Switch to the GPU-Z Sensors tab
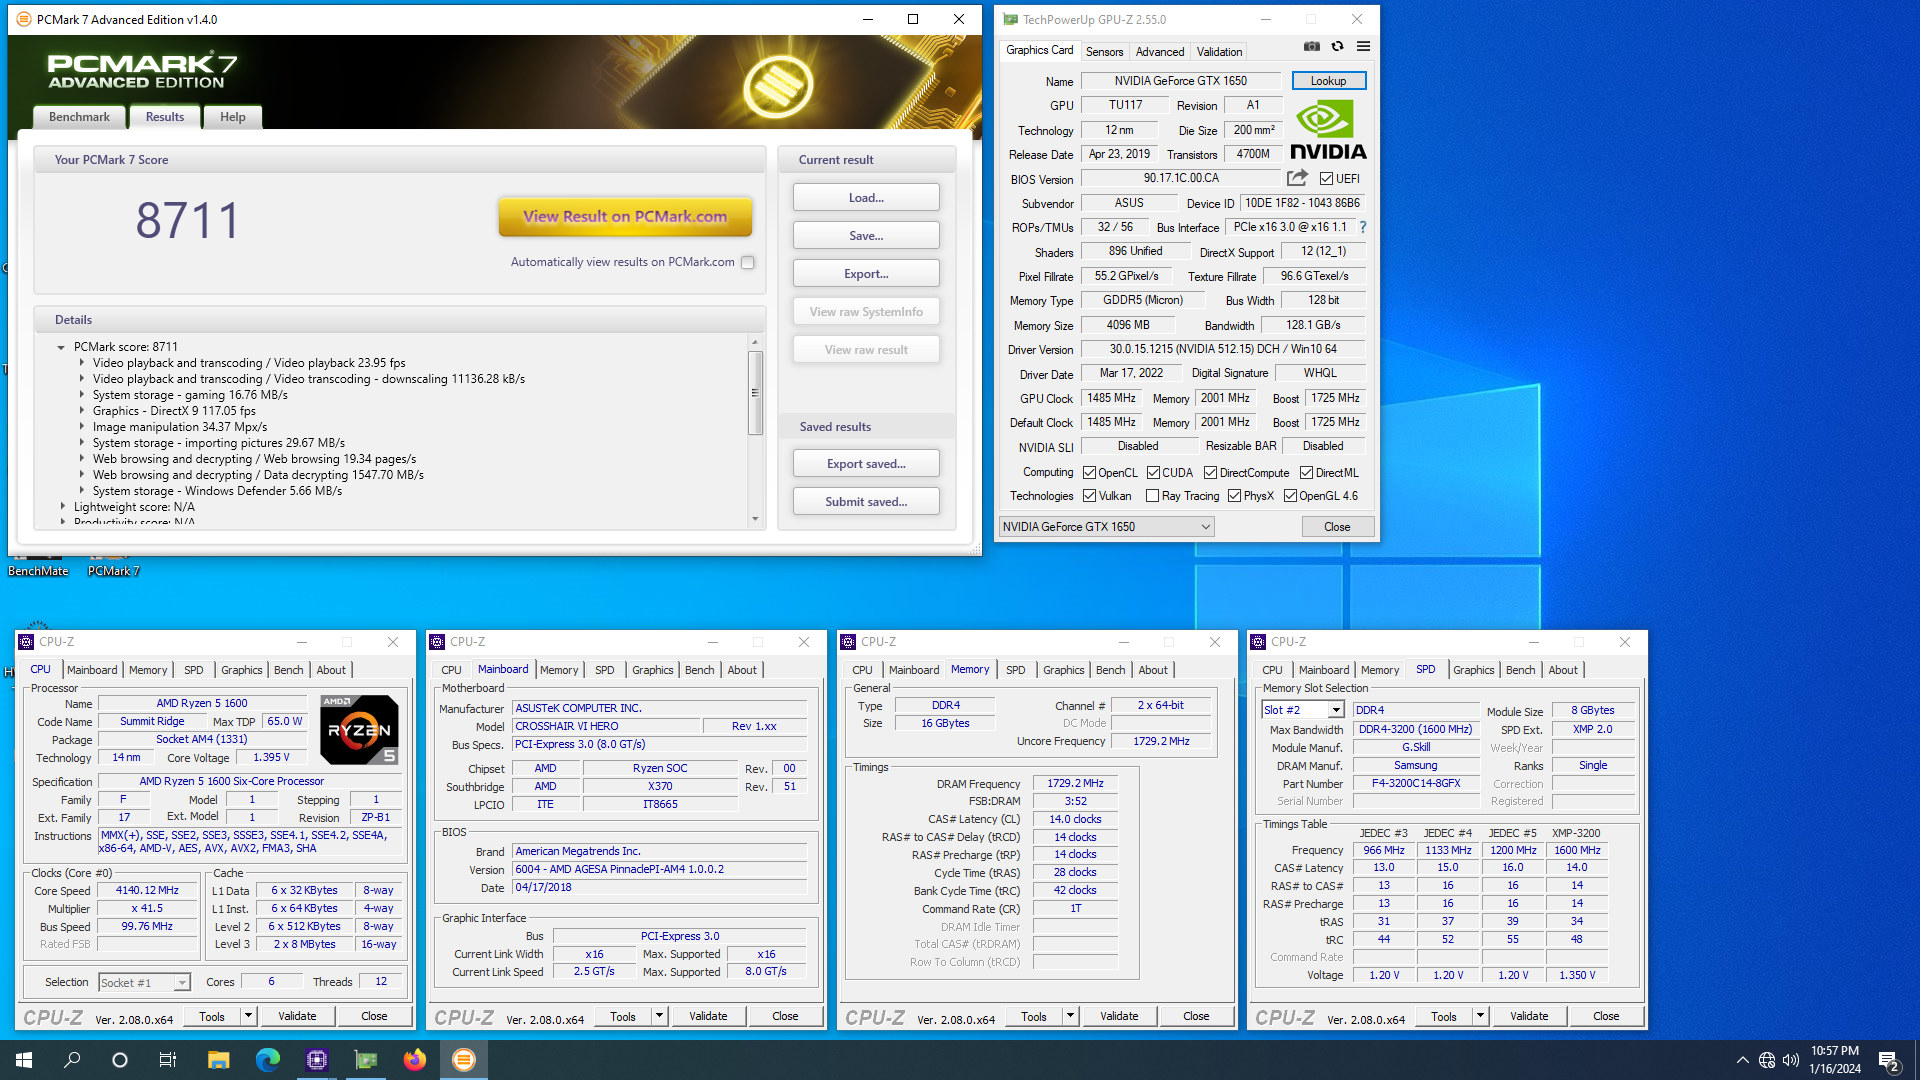Image resolution: width=1920 pixels, height=1080 pixels. (1104, 52)
